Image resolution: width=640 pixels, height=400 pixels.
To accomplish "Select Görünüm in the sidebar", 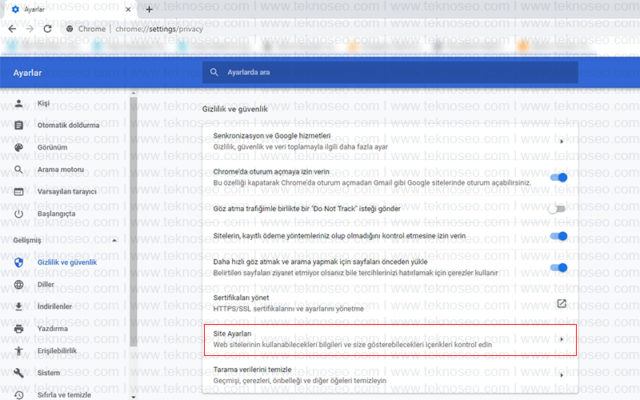I will click(52, 147).
